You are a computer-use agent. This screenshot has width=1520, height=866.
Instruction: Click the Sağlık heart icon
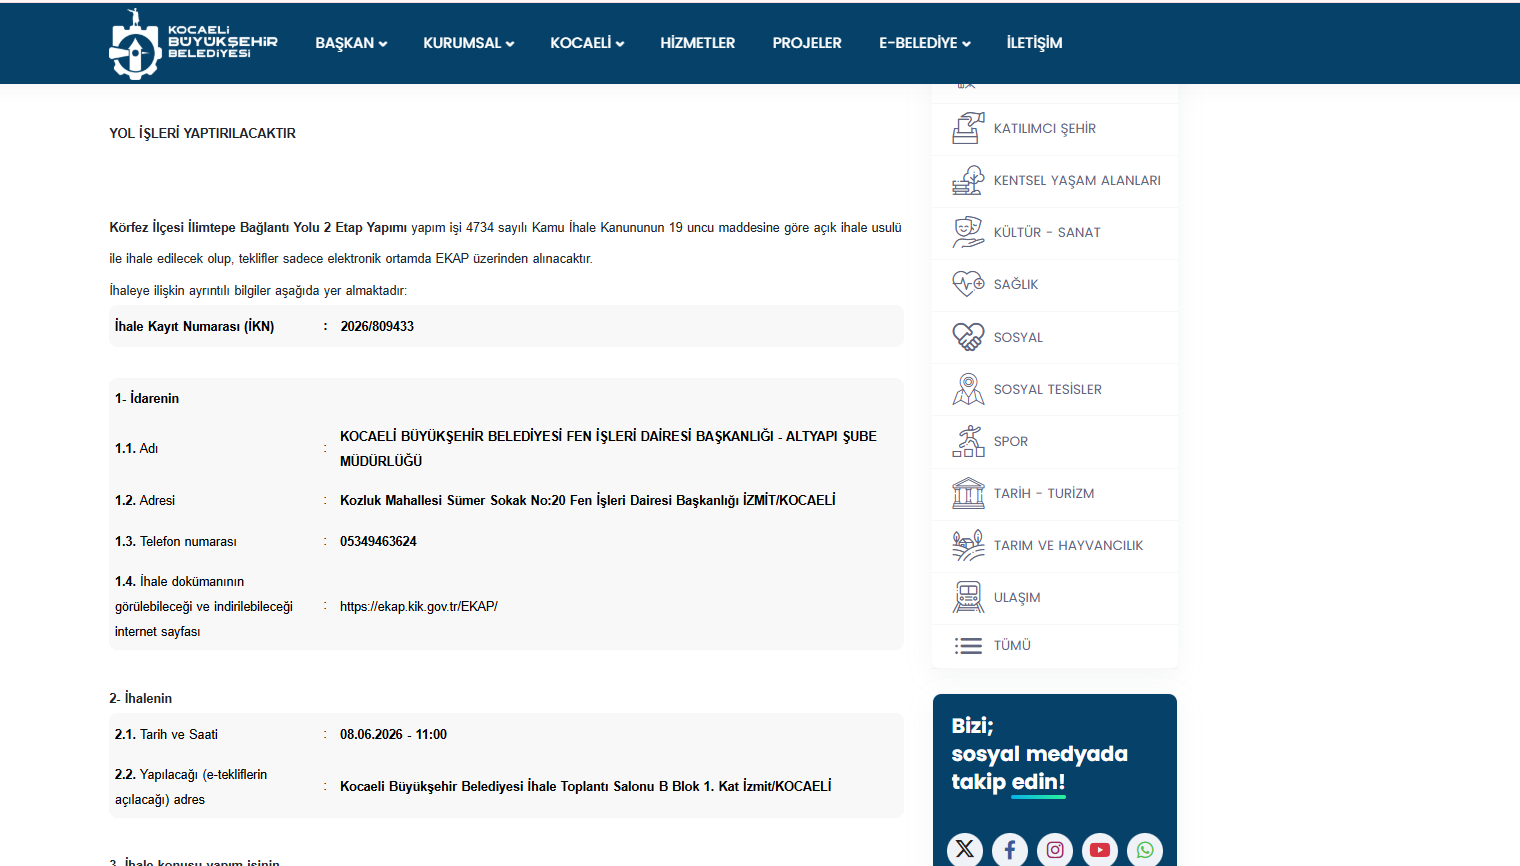click(x=968, y=284)
